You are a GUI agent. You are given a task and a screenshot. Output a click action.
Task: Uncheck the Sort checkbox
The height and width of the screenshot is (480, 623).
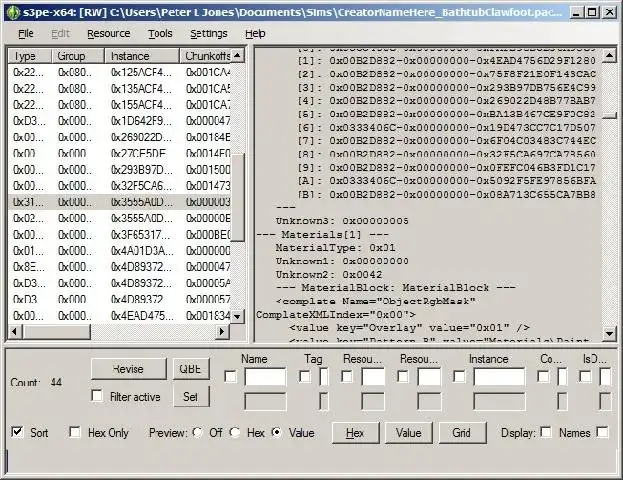click(17, 432)
